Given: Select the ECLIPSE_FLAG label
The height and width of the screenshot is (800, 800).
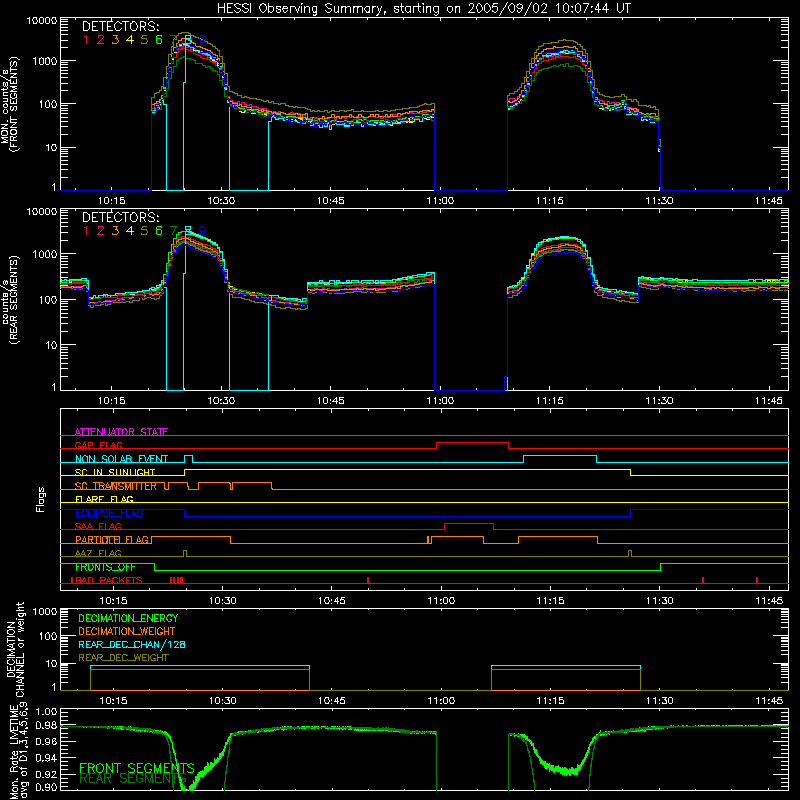Looking at the screenshot, I should pyautogui.click(x=109, y=513).
